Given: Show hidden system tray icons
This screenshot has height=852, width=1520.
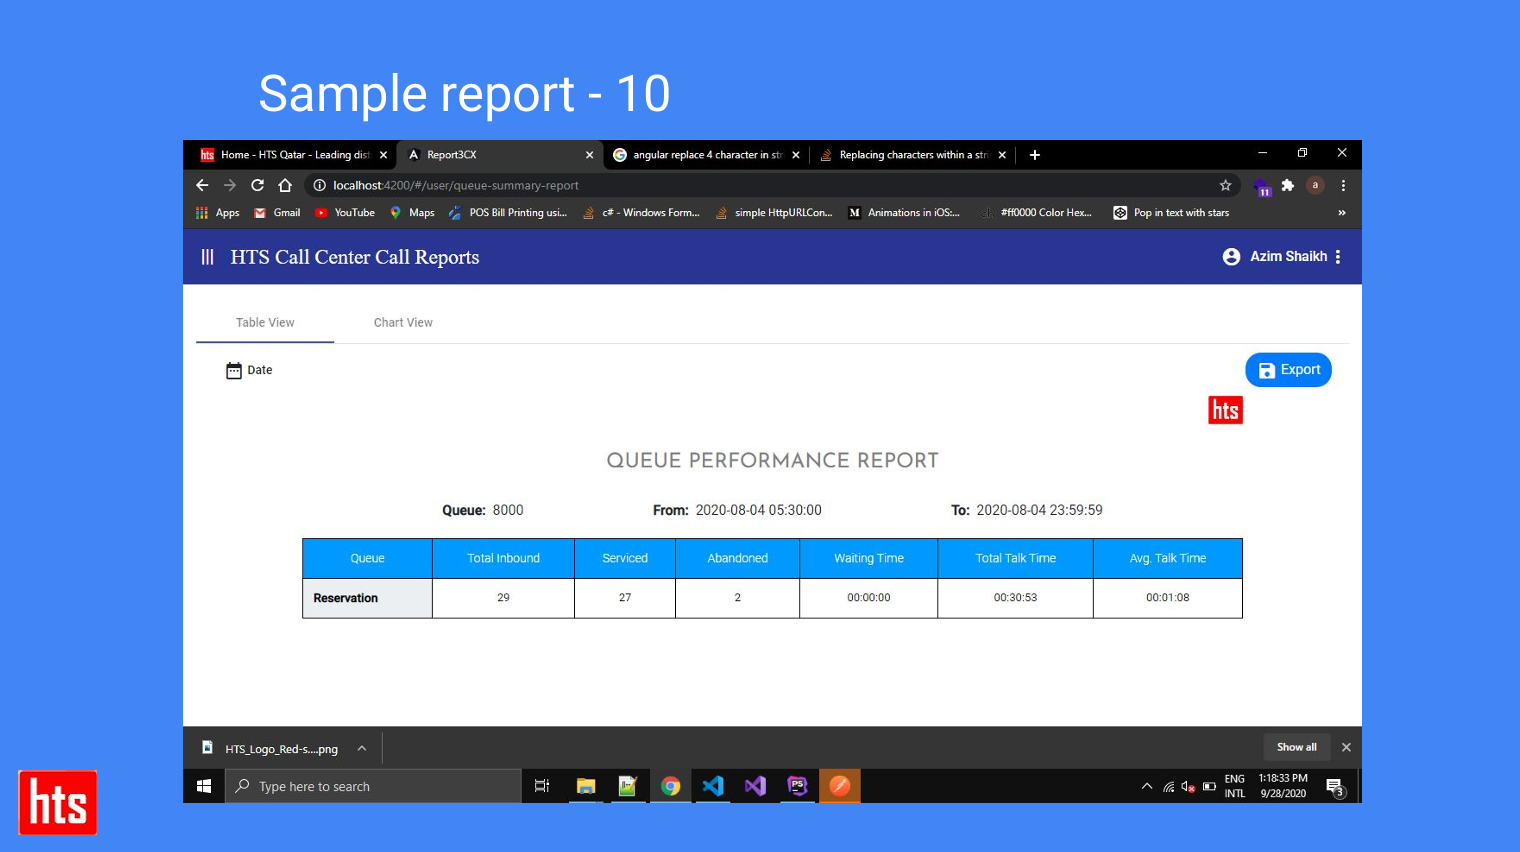Looking at the screenshot, I should pyautogui.click(x=1147, y=786).
